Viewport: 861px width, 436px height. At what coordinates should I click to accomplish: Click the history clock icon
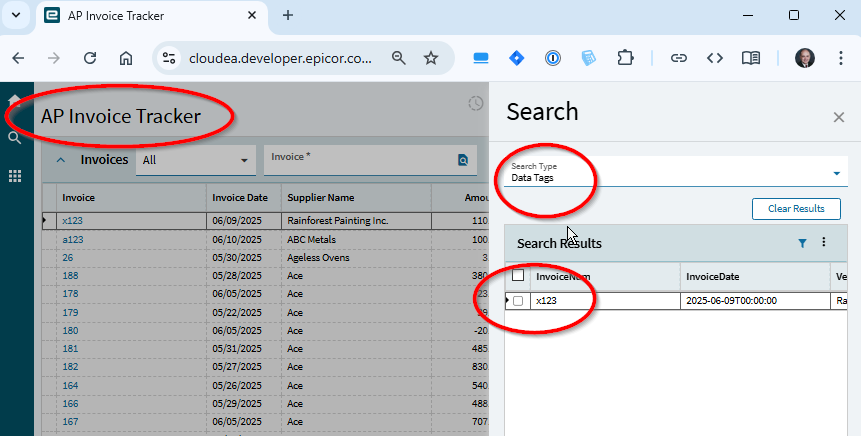(x=476, y=104)
